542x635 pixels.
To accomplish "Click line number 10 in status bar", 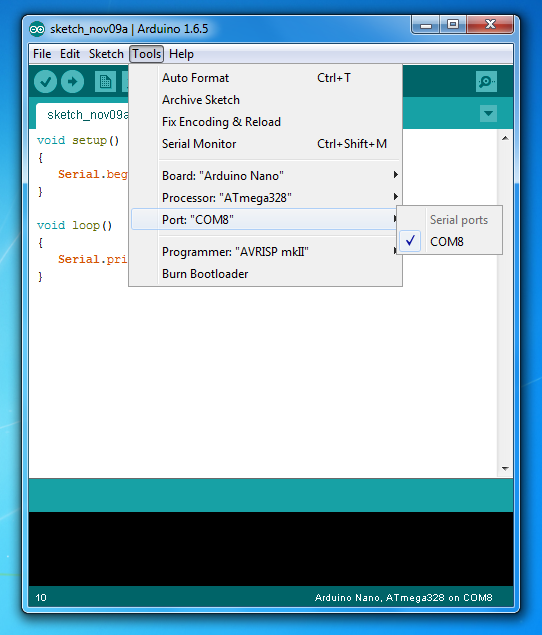I will click(41, 598).
